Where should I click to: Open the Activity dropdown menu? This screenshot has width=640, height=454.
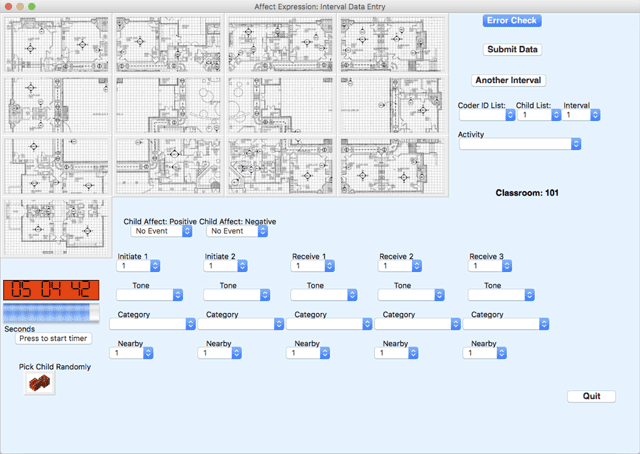(519, 144)
